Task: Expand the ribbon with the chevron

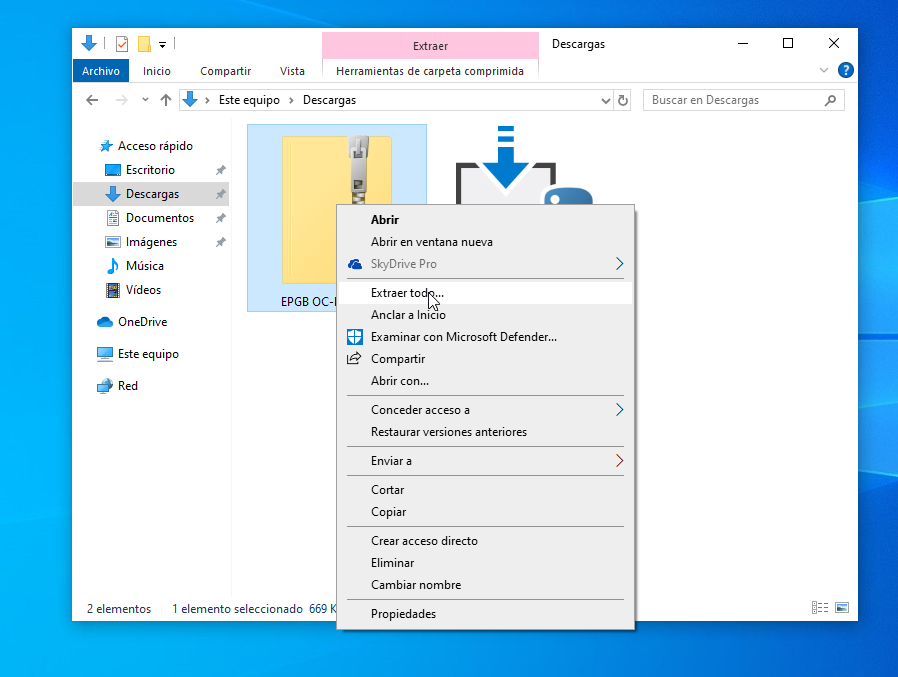Action: click(824, 70)
